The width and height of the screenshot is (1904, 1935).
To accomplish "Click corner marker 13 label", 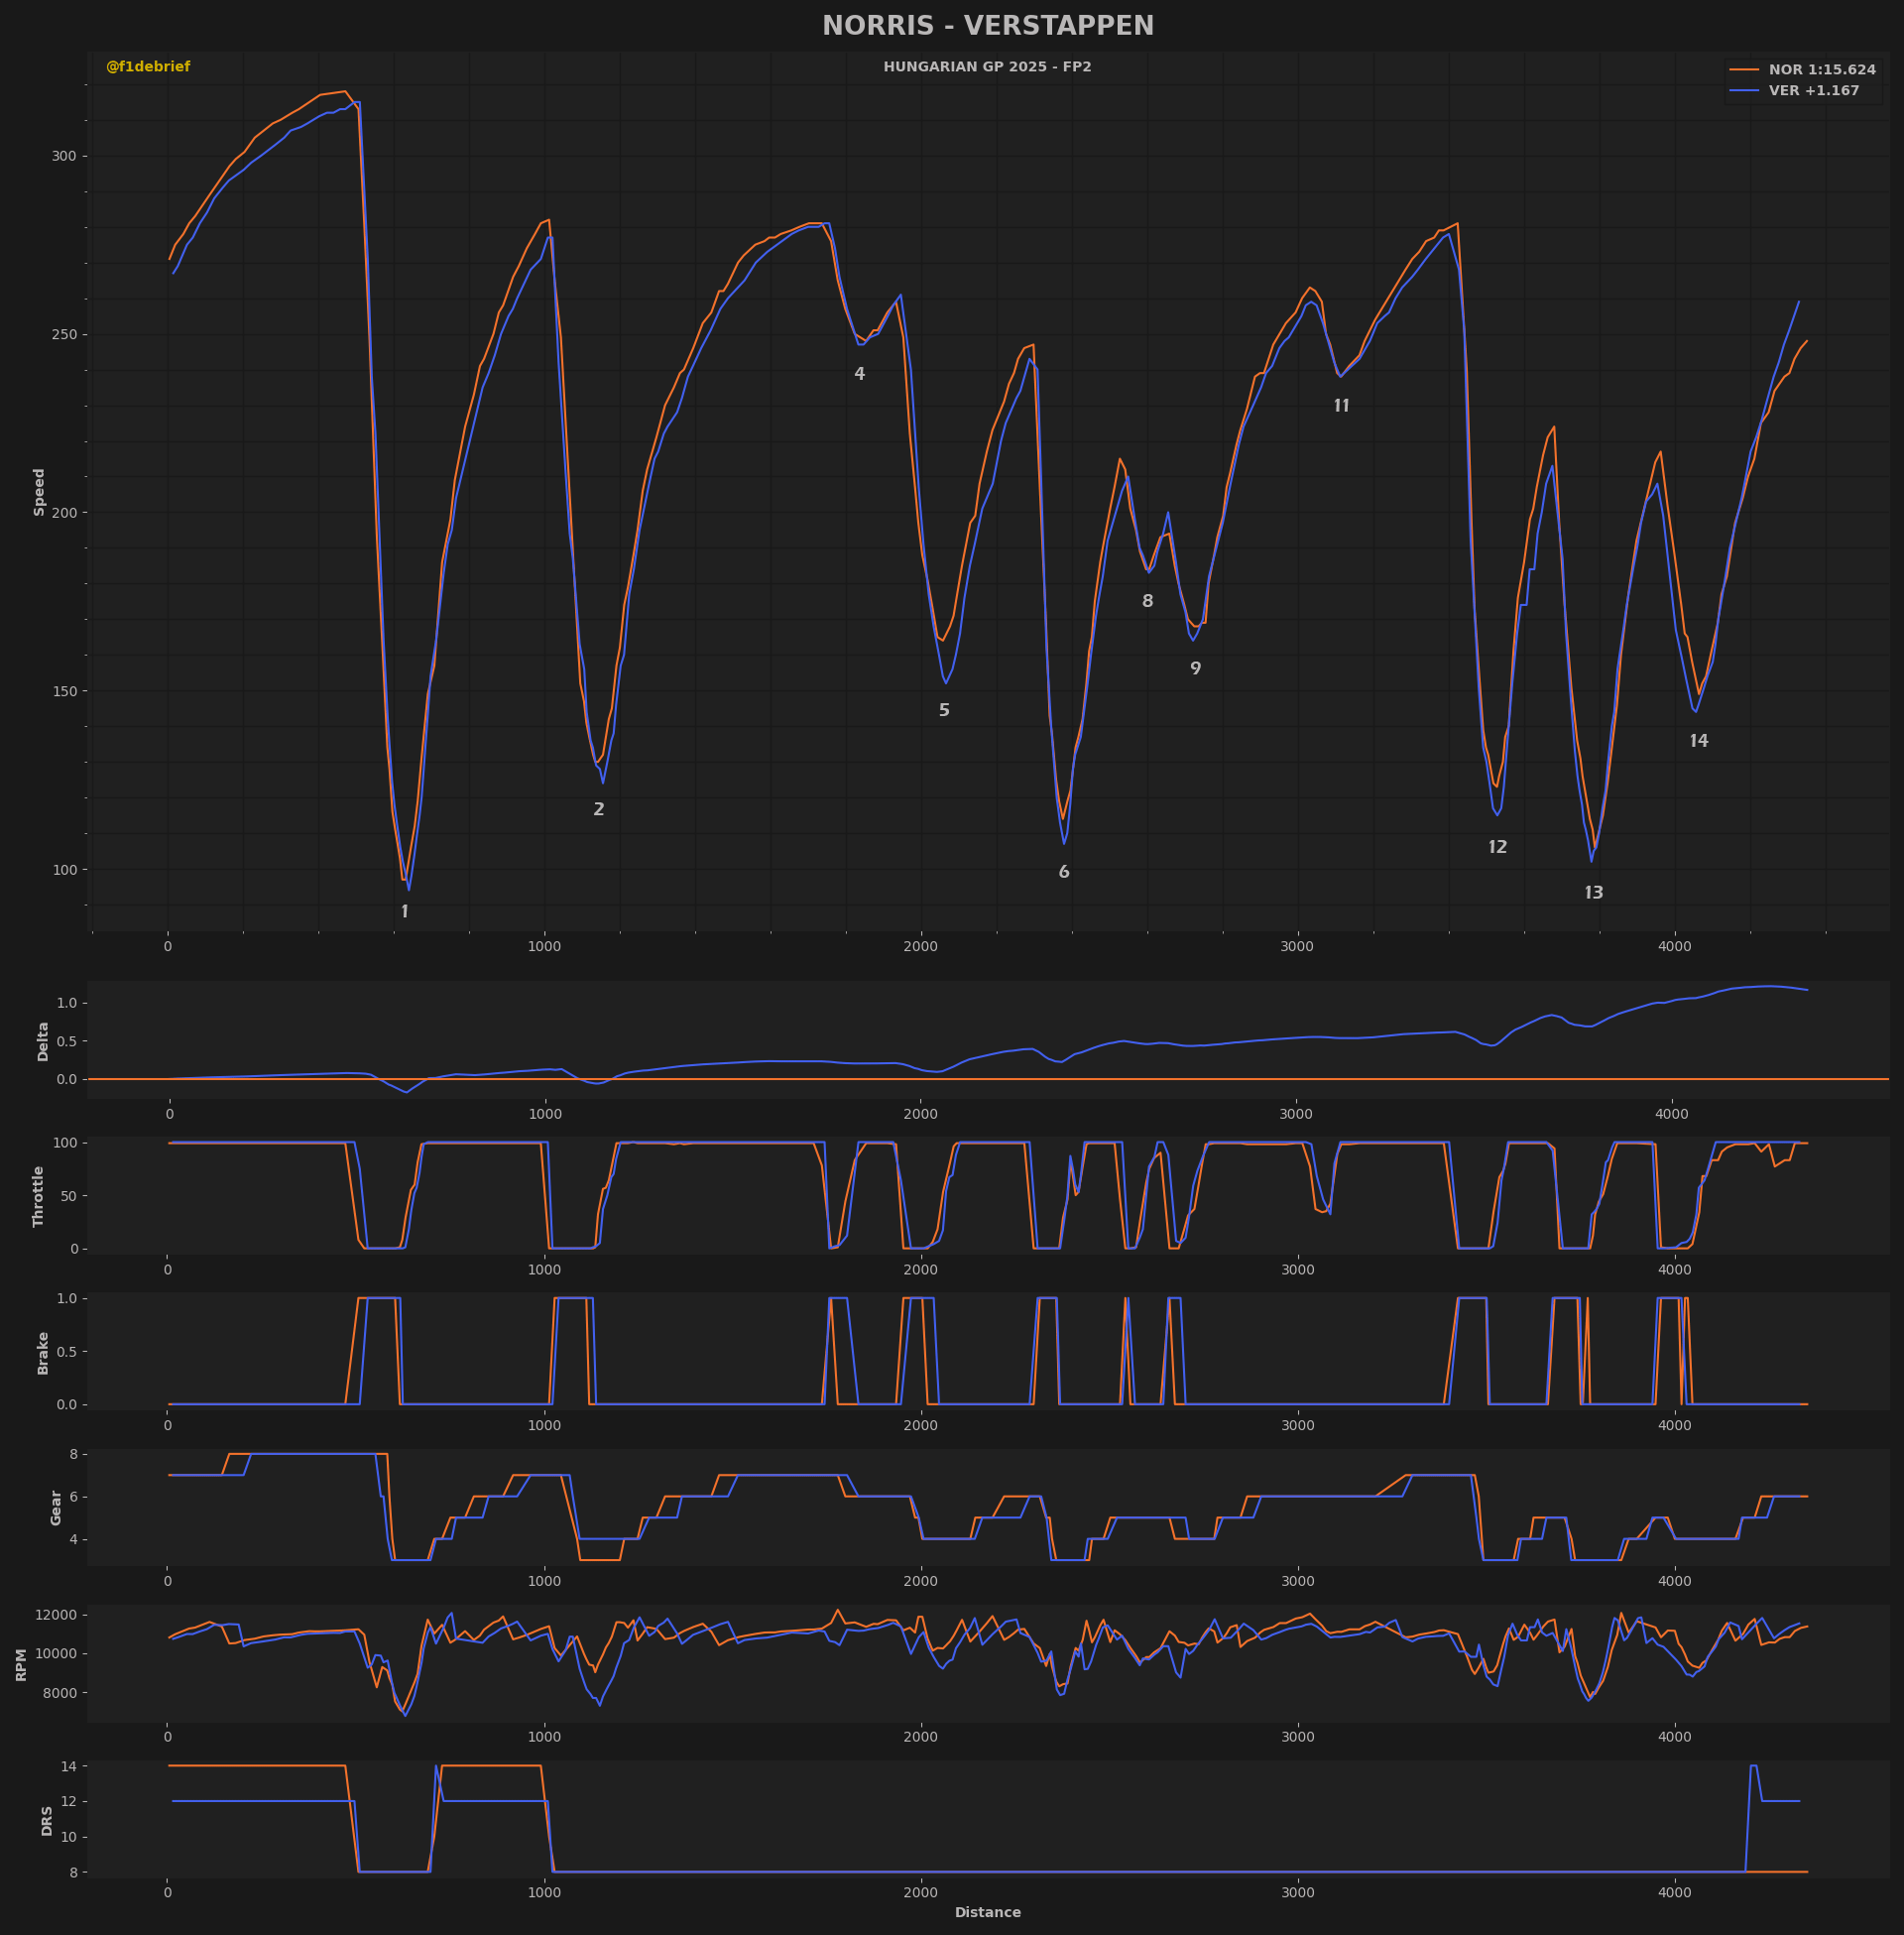I will pyautogui.click(x=1594, y=893).
